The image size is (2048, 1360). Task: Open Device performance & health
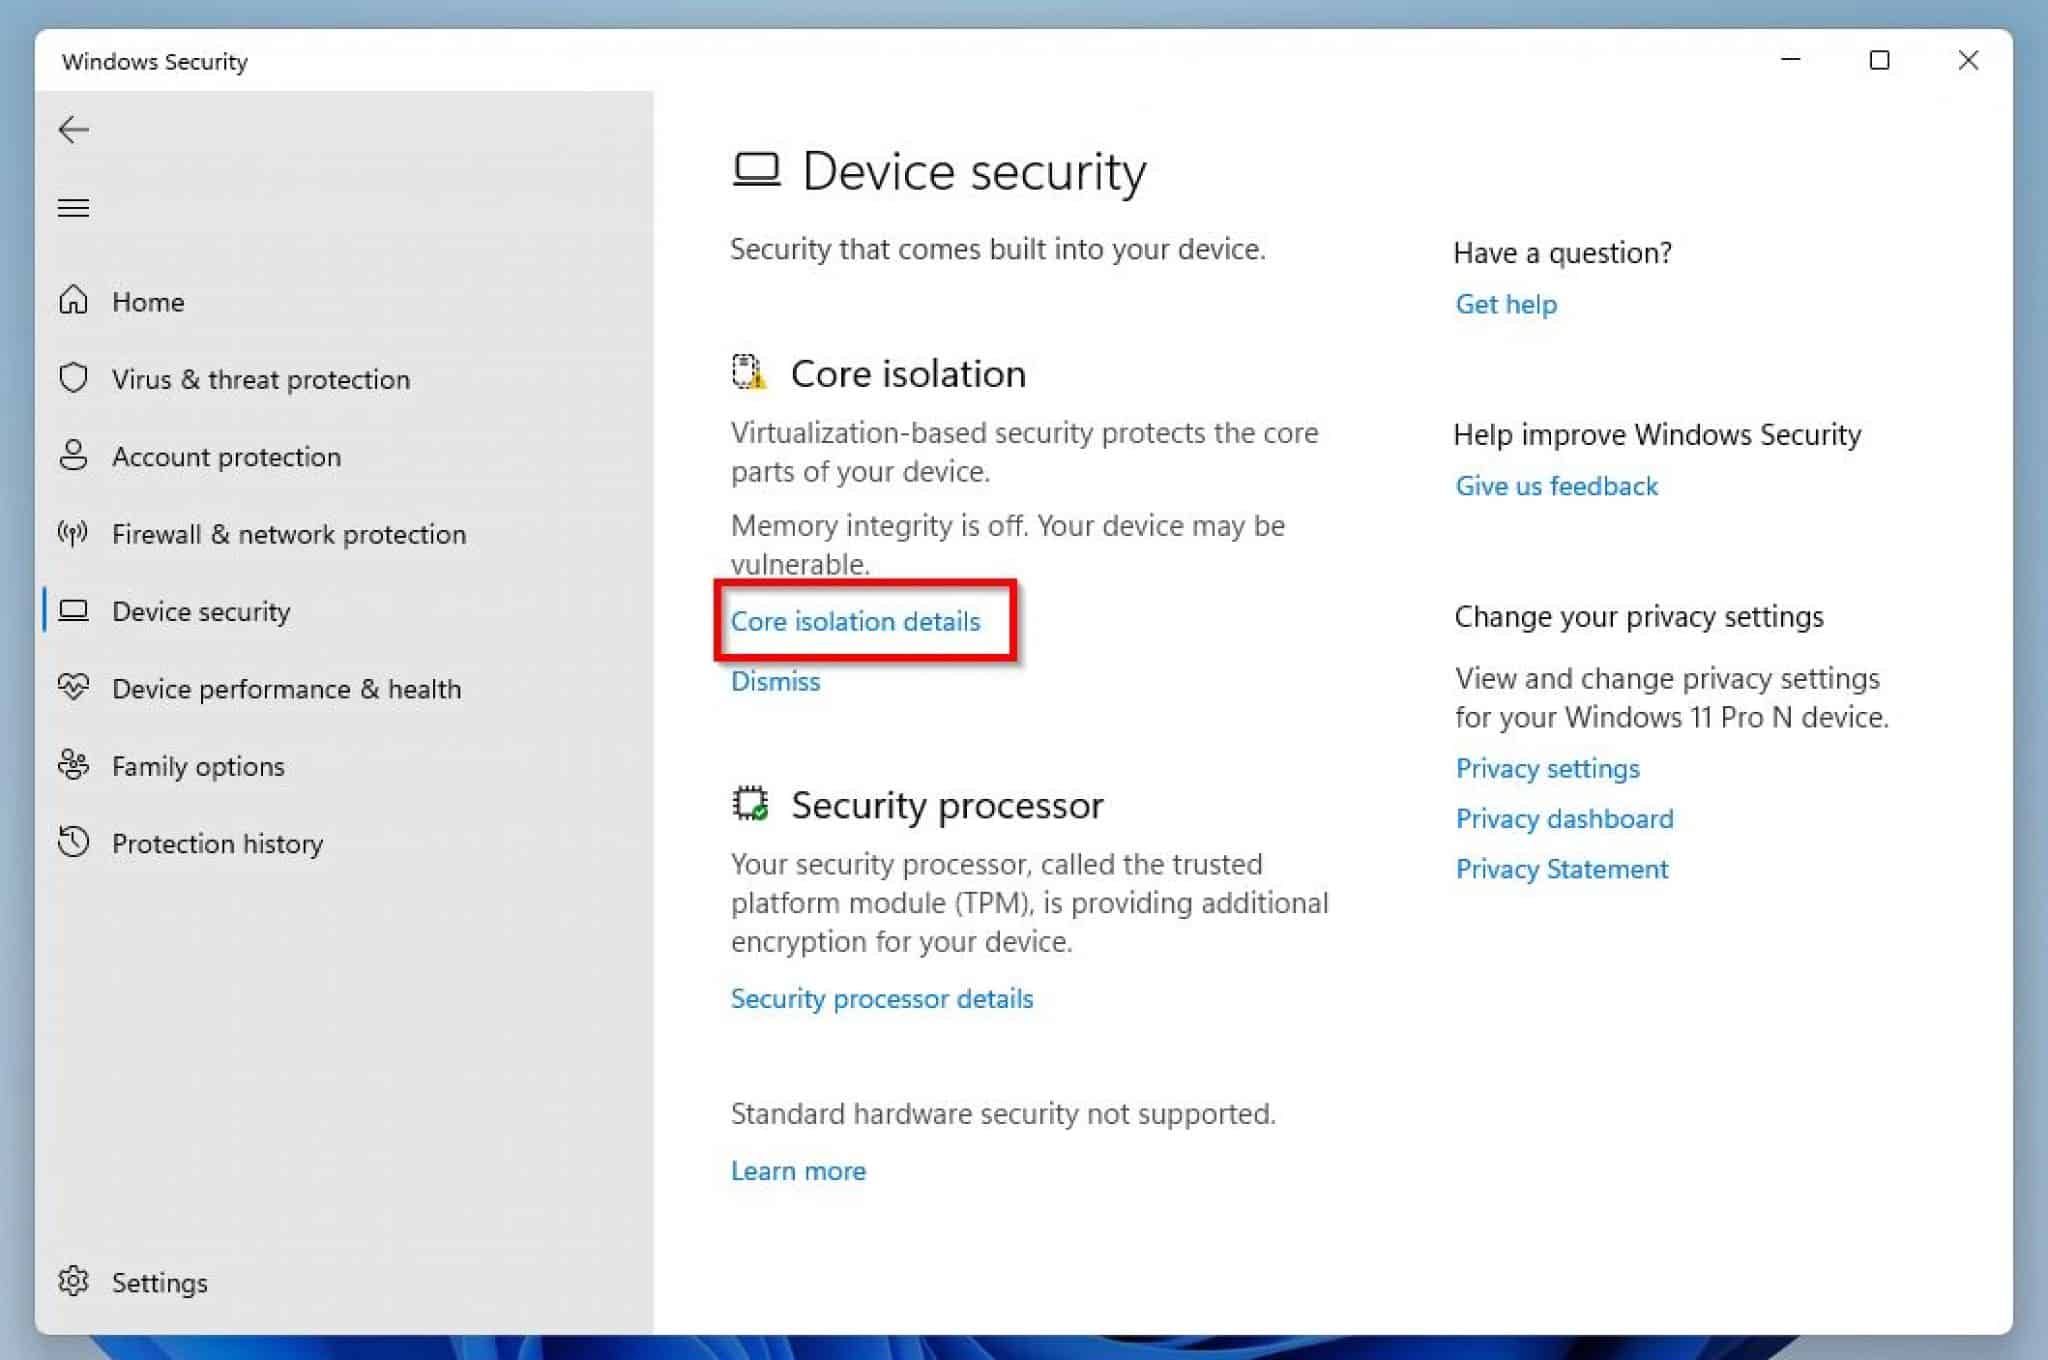coord(285,689)
